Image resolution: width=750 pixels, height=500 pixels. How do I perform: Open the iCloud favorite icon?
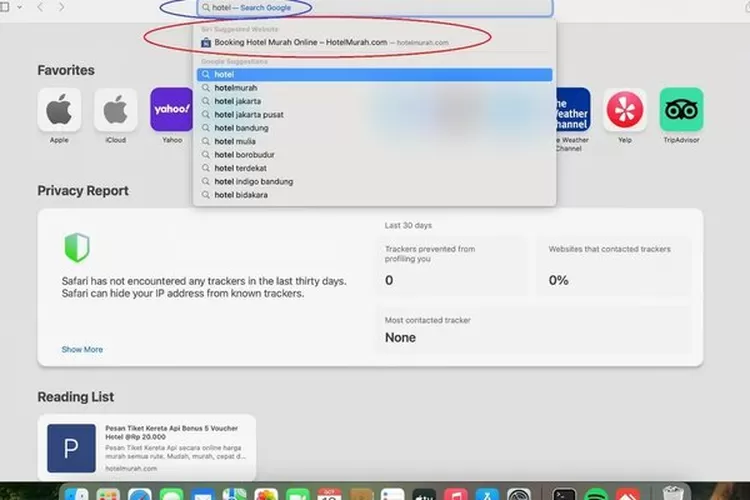click(116, 110)
